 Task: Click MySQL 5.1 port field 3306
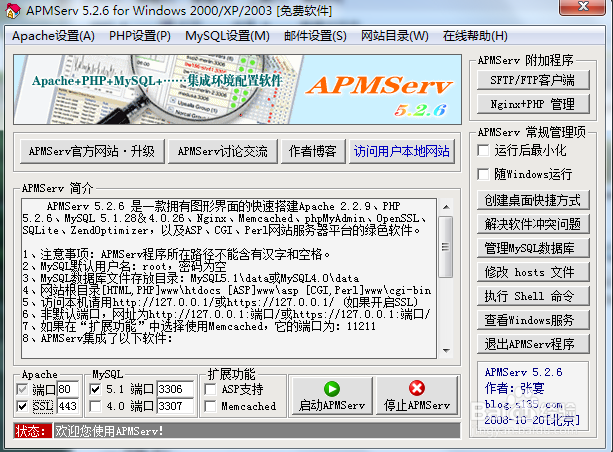tap(175, 389)
